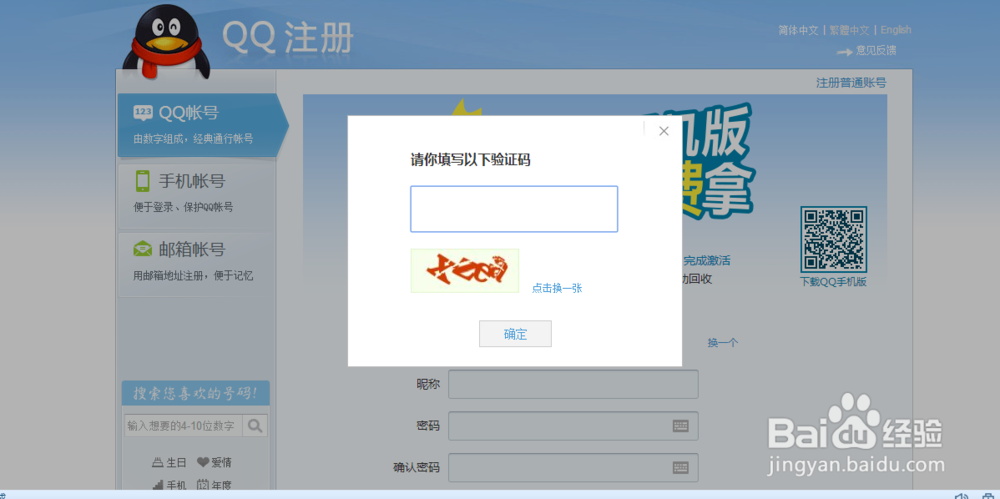Confirm with the 确定 button
This screenshot has height=499, width=1000.
tap(515, 334)
